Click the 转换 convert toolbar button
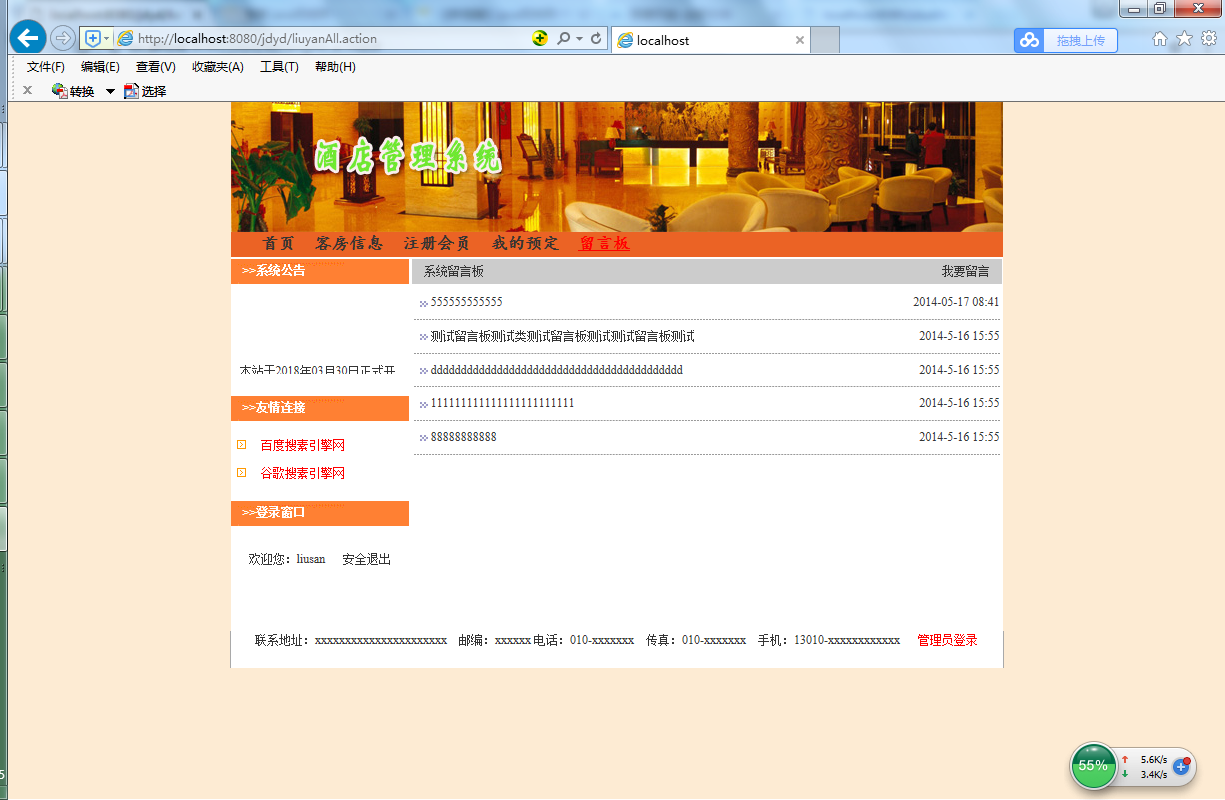The width and height of the screenshot is (1225, 800). tap(73, 91)
